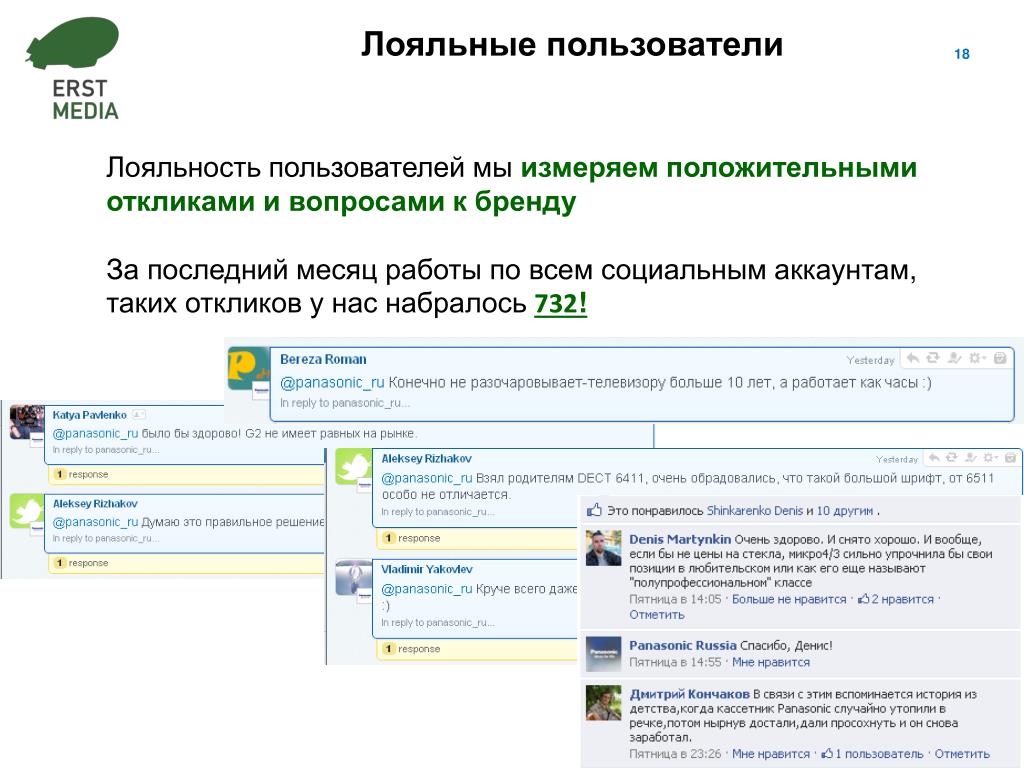Click the '2 нравится' likes count
Viewport: 1024px width, 768px height.
coord(902,599)
